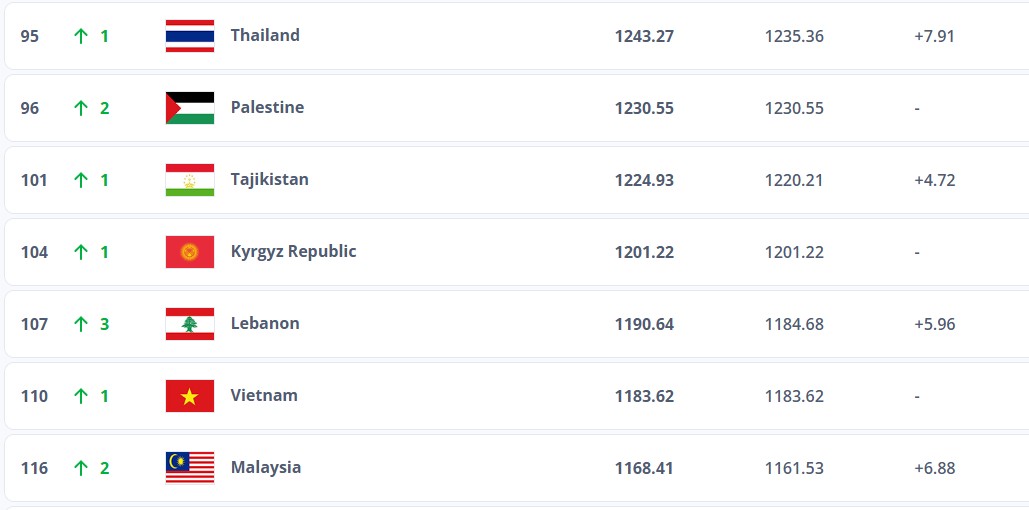Screen dimensions: 1029x510
Task: Click Thailand's total points 1243.27
Action: click(x=644, y=36)
